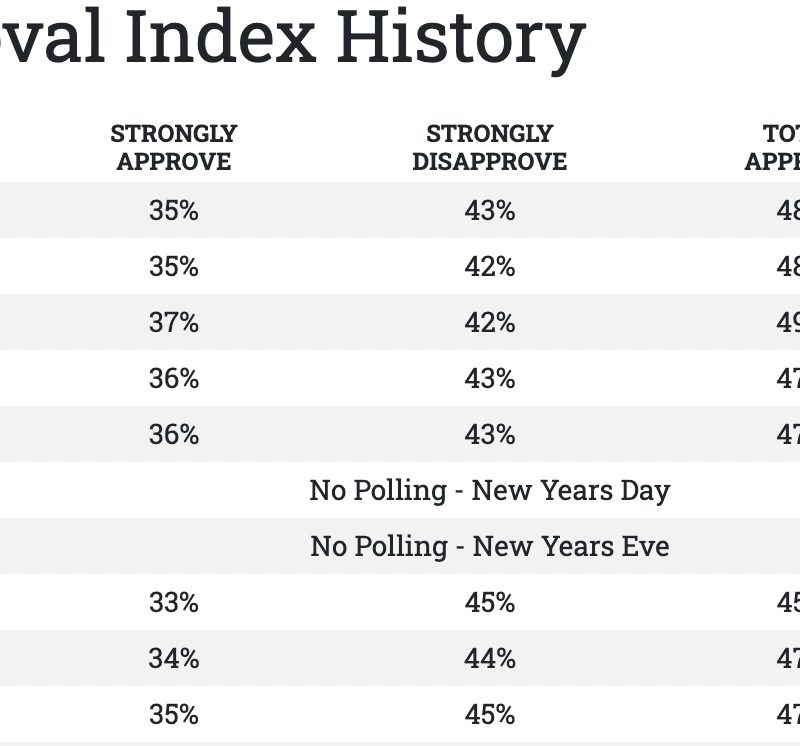Click the partially visible 49 Total Approve value
Viewport: 800px width, 746px height.
(x=787, y=323)
